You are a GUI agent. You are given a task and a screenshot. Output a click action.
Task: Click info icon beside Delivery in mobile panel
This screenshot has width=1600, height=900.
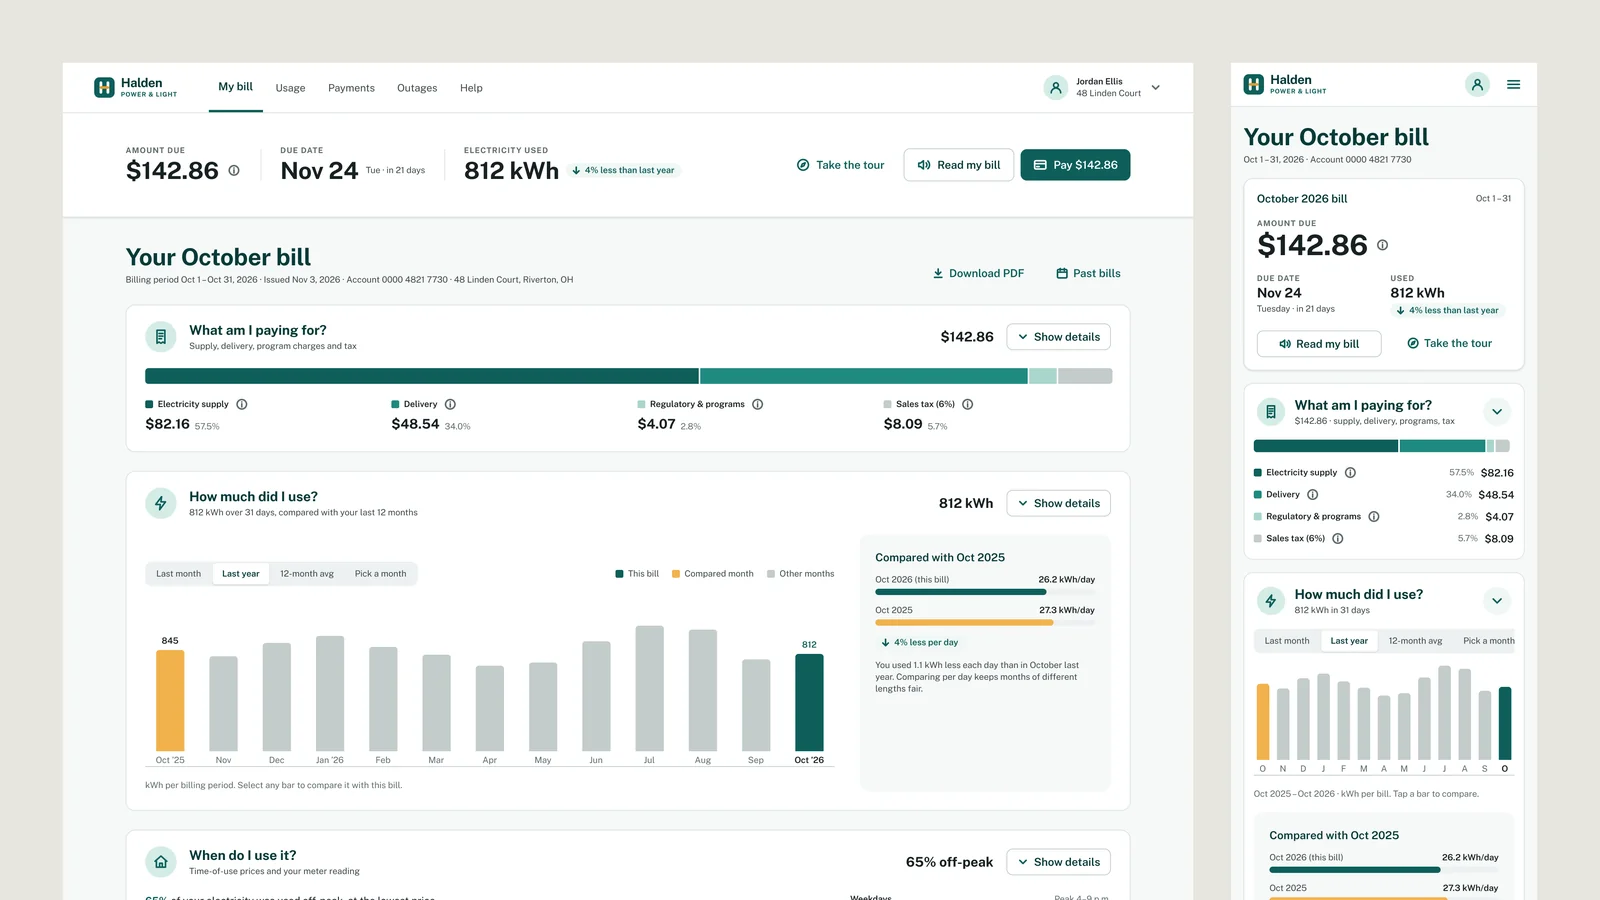click(x=1313, y=495)
